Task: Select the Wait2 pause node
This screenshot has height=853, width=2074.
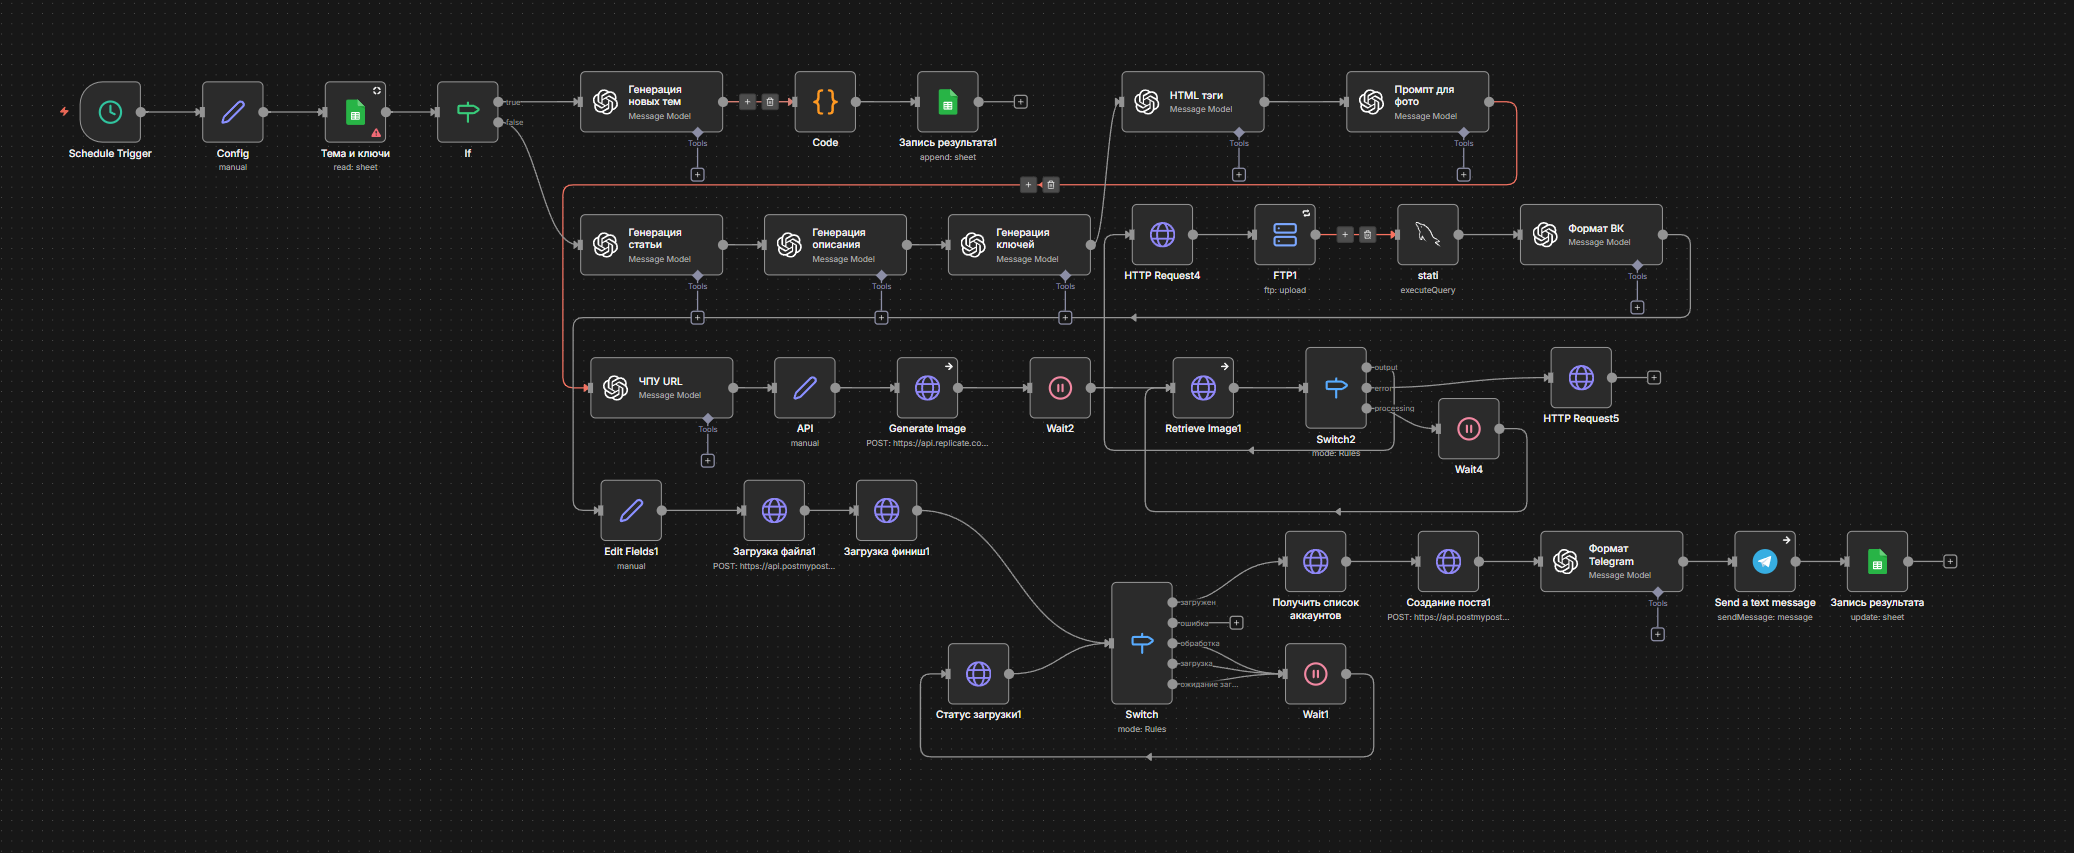Action: pyautogui.click(x=1060, y=388)
